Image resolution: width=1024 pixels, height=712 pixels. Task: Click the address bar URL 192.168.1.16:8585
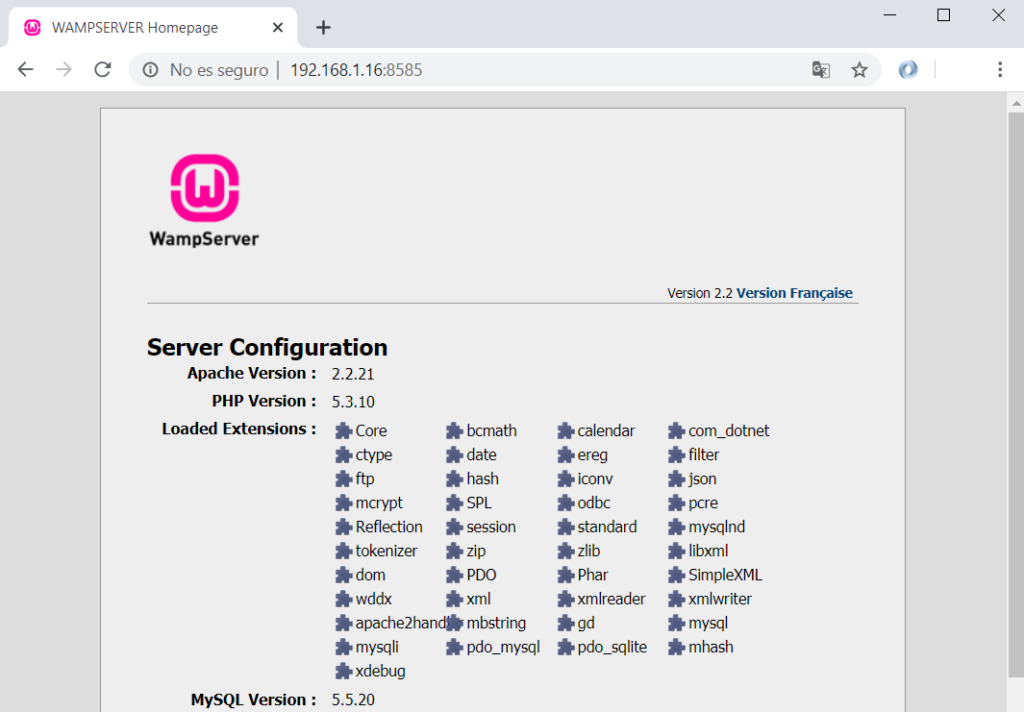[x=356, y=70]
